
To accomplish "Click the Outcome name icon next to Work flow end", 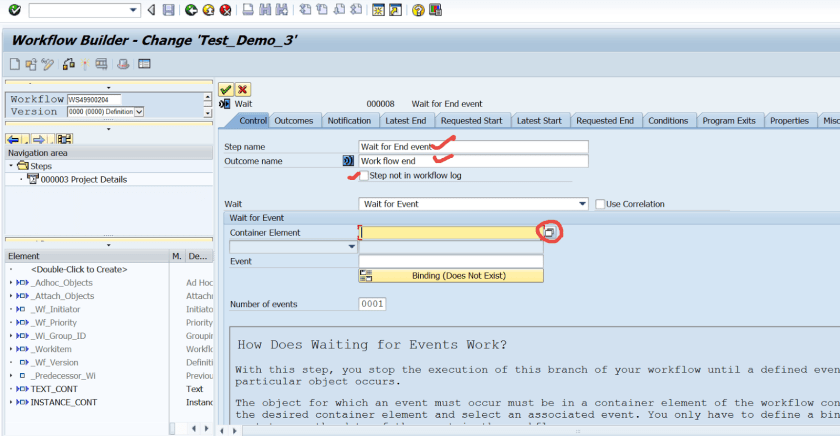I will coord(348,161).
